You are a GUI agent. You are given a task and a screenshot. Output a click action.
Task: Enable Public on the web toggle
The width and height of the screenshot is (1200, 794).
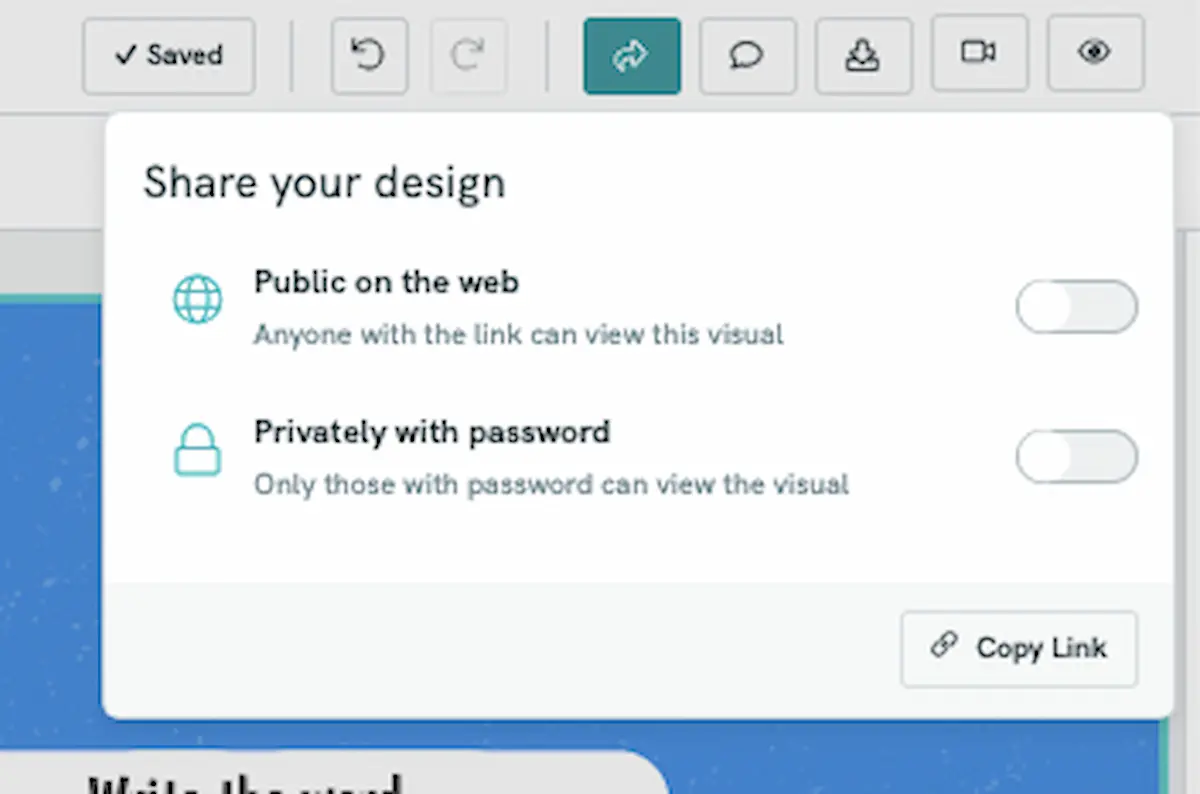(x=1076, y=307)
